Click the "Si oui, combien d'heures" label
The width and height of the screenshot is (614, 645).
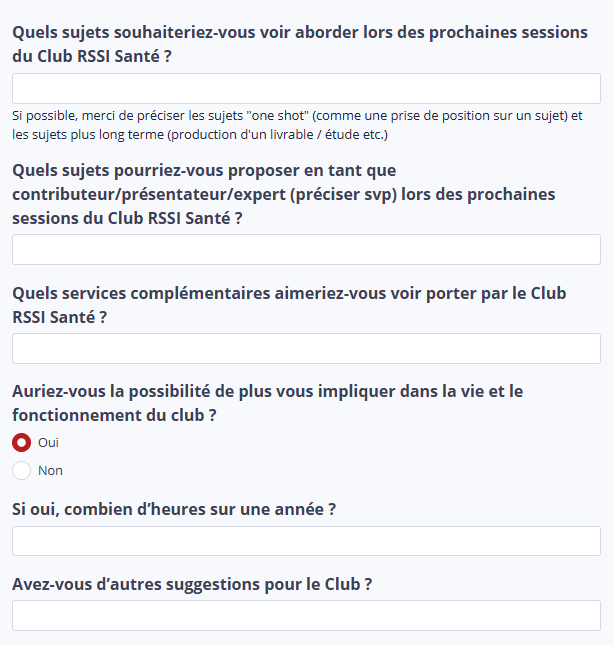pos(173,509)
